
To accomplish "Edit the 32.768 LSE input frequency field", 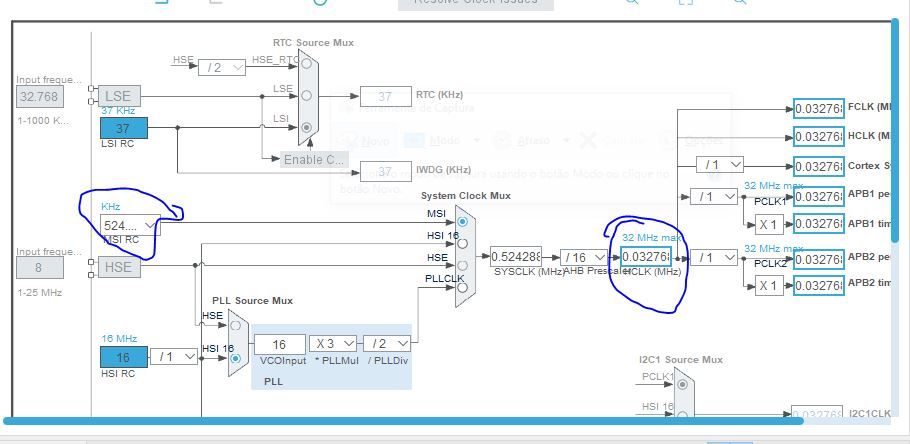I will tap(39, 96).
